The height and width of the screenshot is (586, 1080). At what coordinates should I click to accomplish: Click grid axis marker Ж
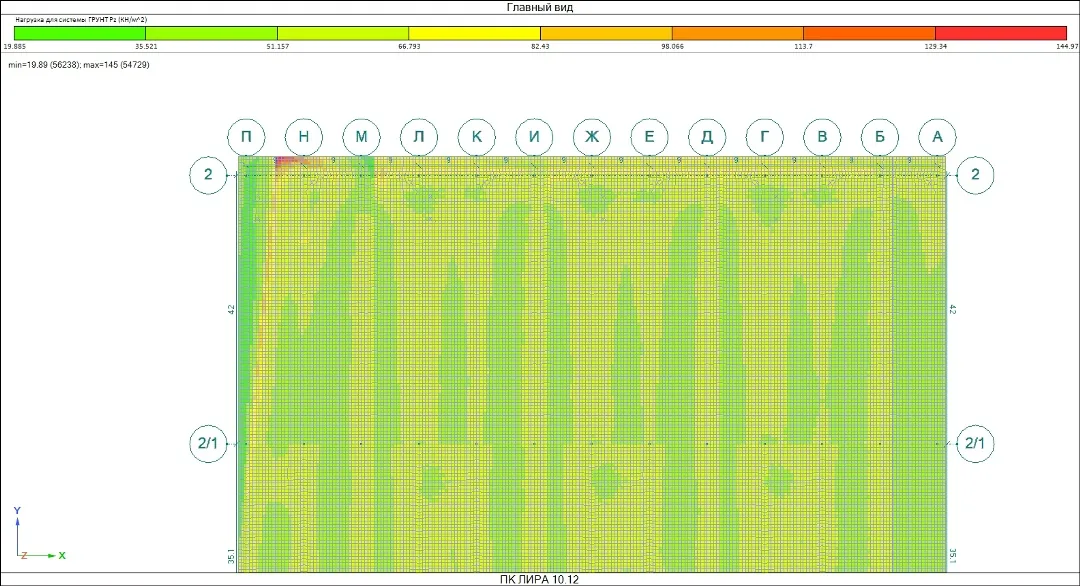(x=592, y=136)
